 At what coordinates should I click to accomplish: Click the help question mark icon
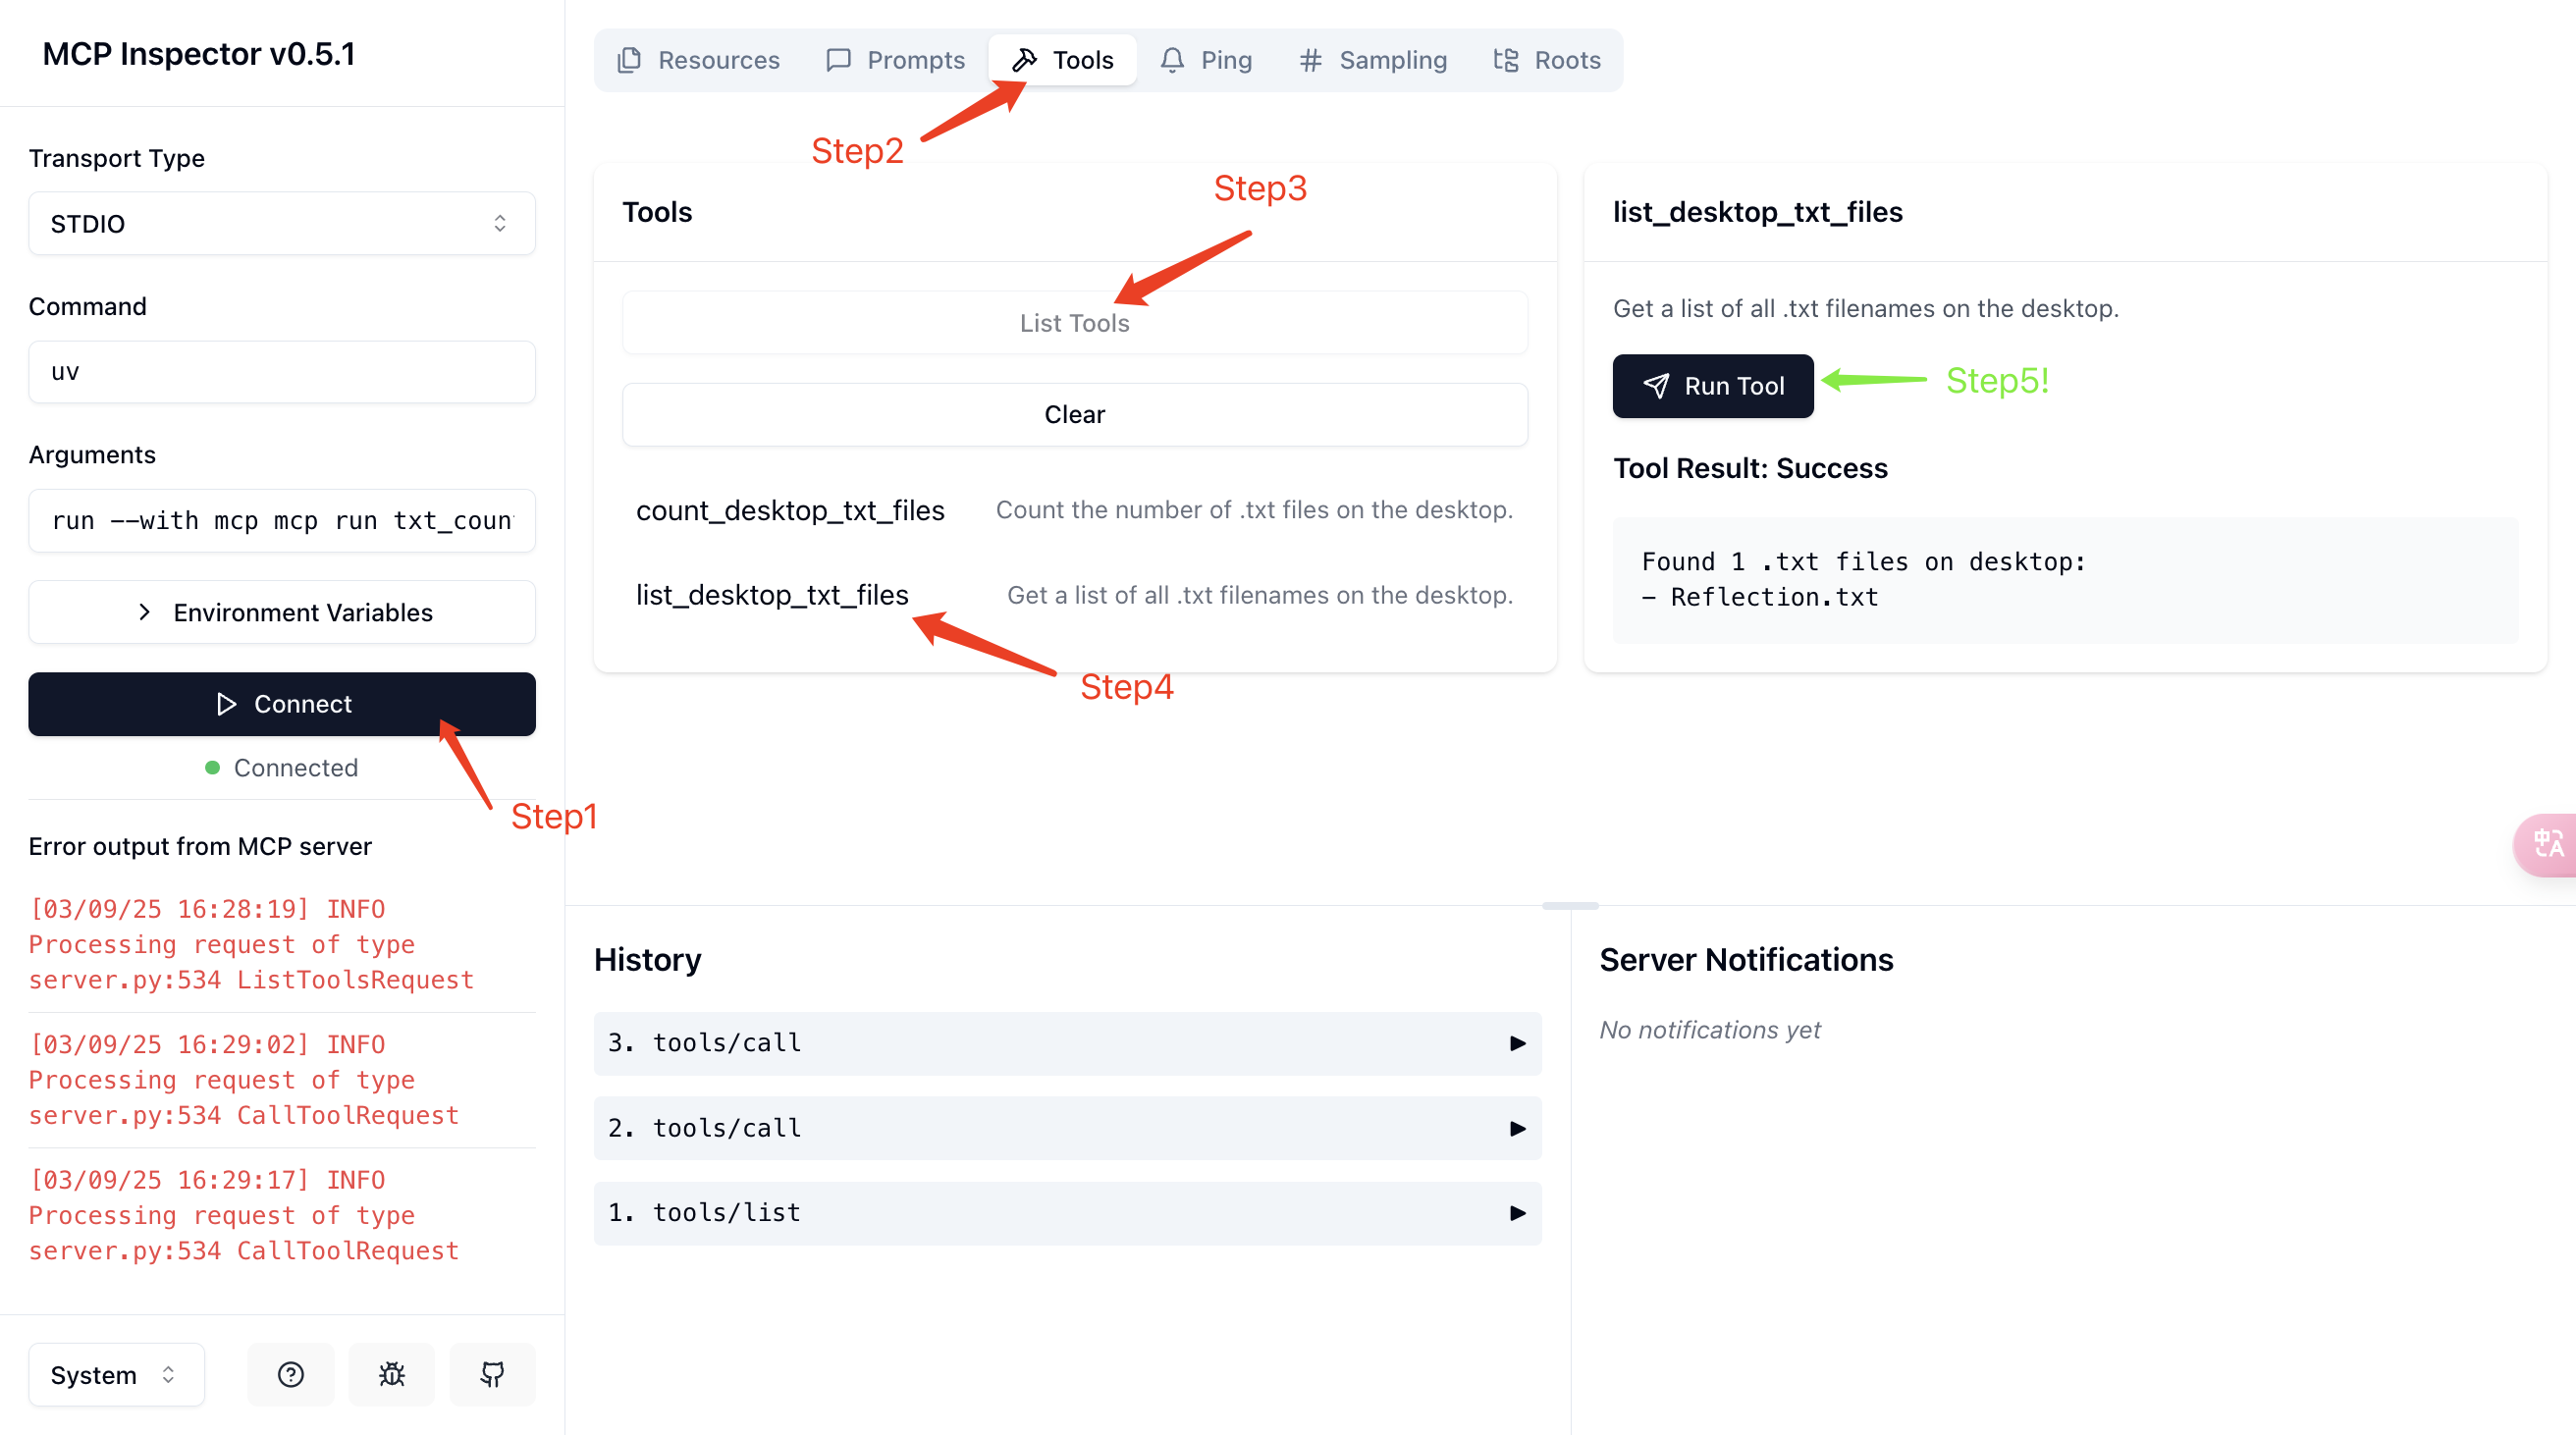pyautogui.click(x=290, y=1374)
